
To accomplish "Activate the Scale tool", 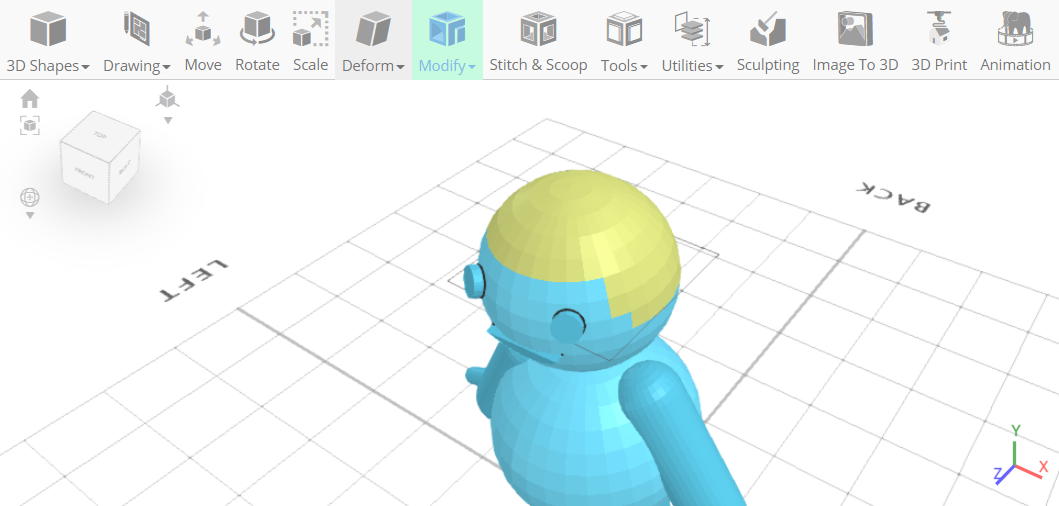I will (311, 41).
